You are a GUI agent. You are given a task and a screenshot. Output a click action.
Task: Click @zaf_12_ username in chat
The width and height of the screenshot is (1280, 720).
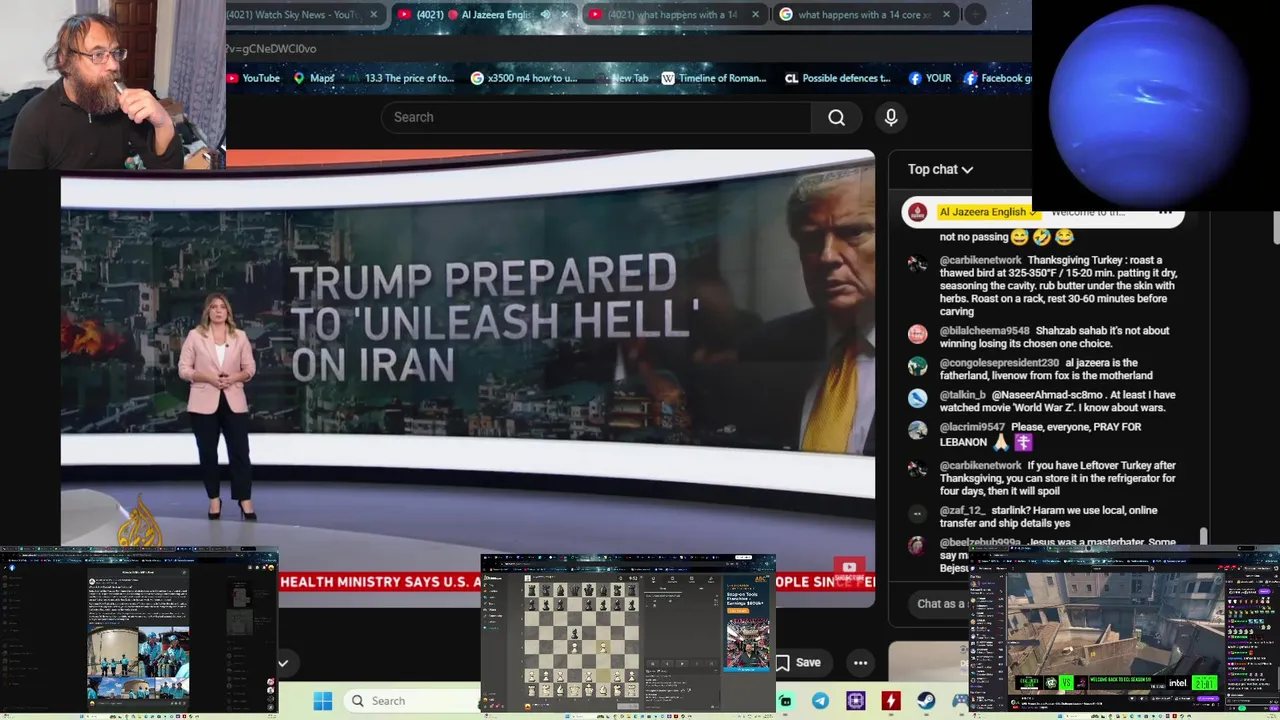point(962,511)
